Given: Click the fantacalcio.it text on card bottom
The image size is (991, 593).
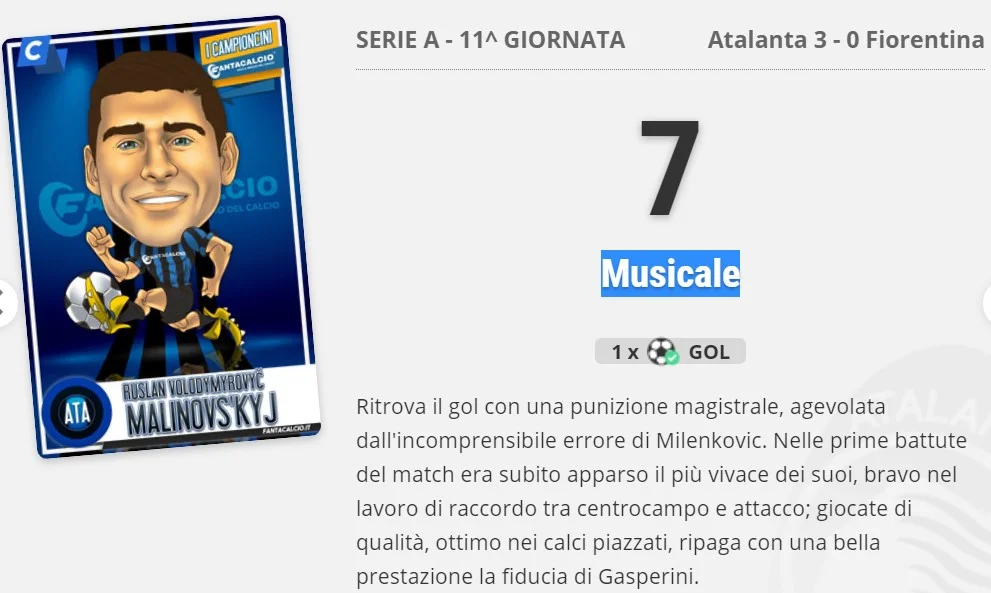Looking at the screenshot, I should click(x=287, y=430).
